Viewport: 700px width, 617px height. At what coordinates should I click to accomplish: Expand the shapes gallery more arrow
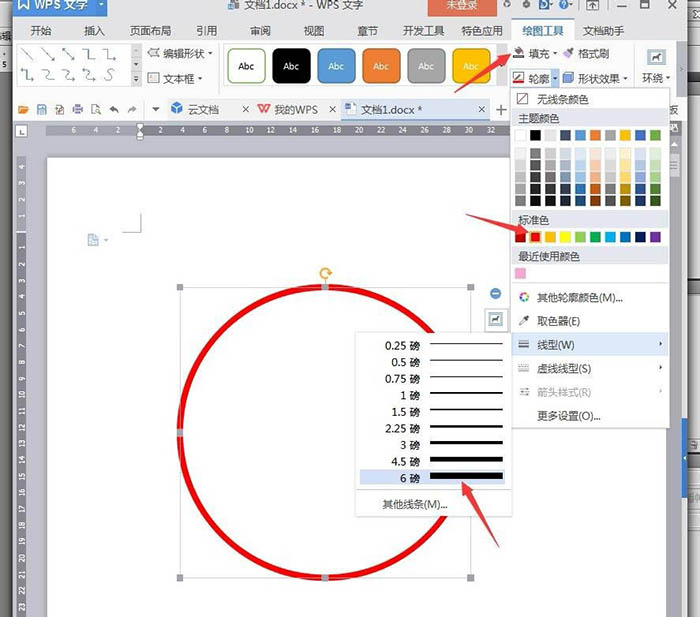(x=136, y=79)
